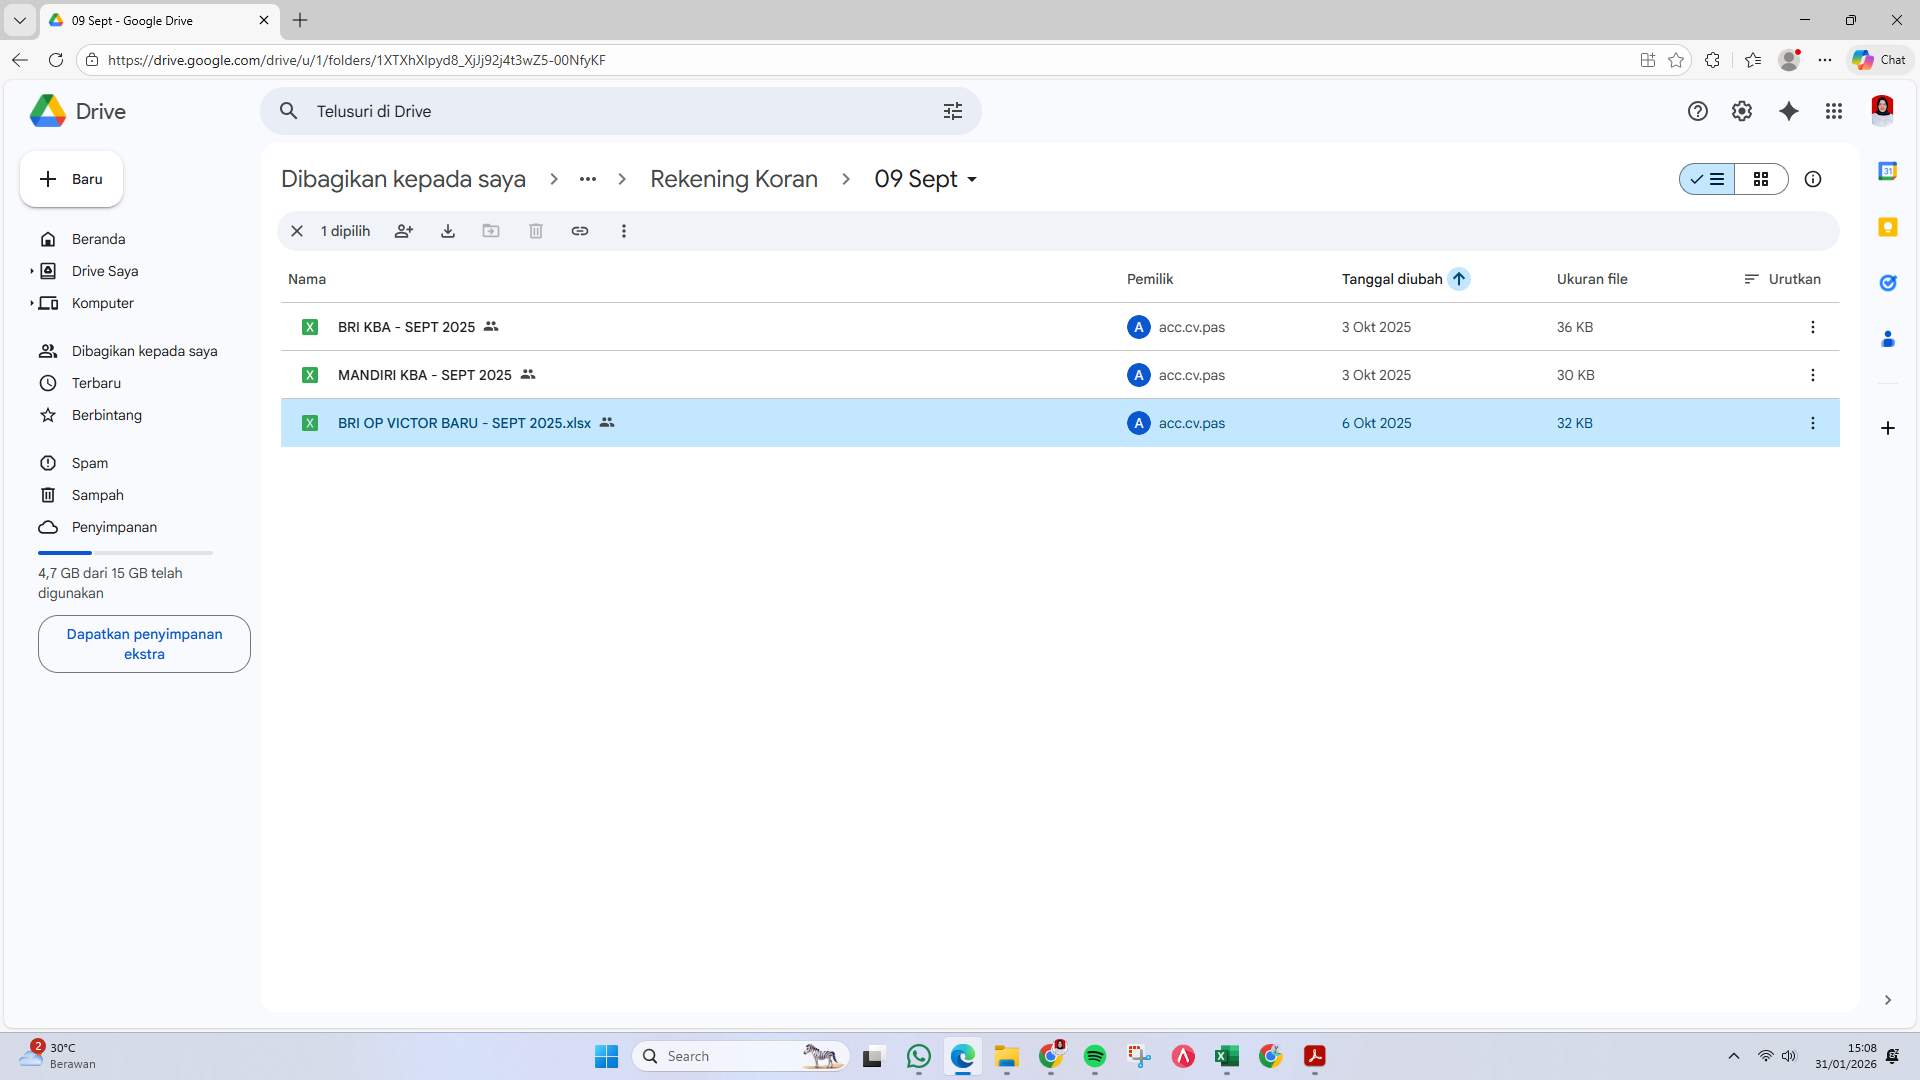Viewport: 1920px width, 1080px height.
Task: Click the Telusuri di Drive search field
Action: 600,111
